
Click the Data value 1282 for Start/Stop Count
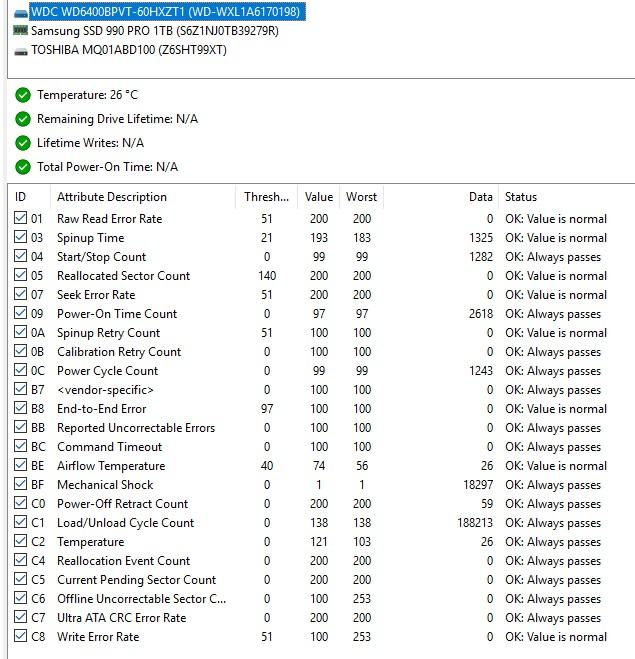(481, 257)
